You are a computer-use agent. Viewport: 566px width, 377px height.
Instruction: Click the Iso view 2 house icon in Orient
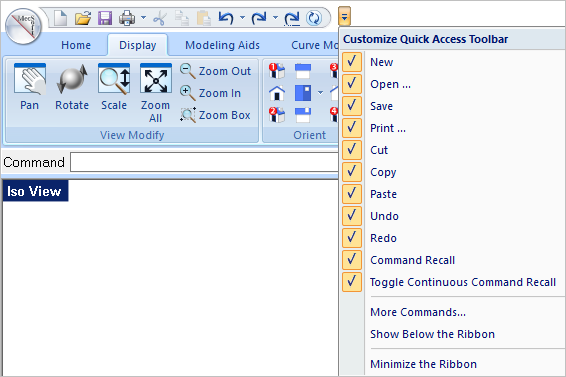[277, 115]
